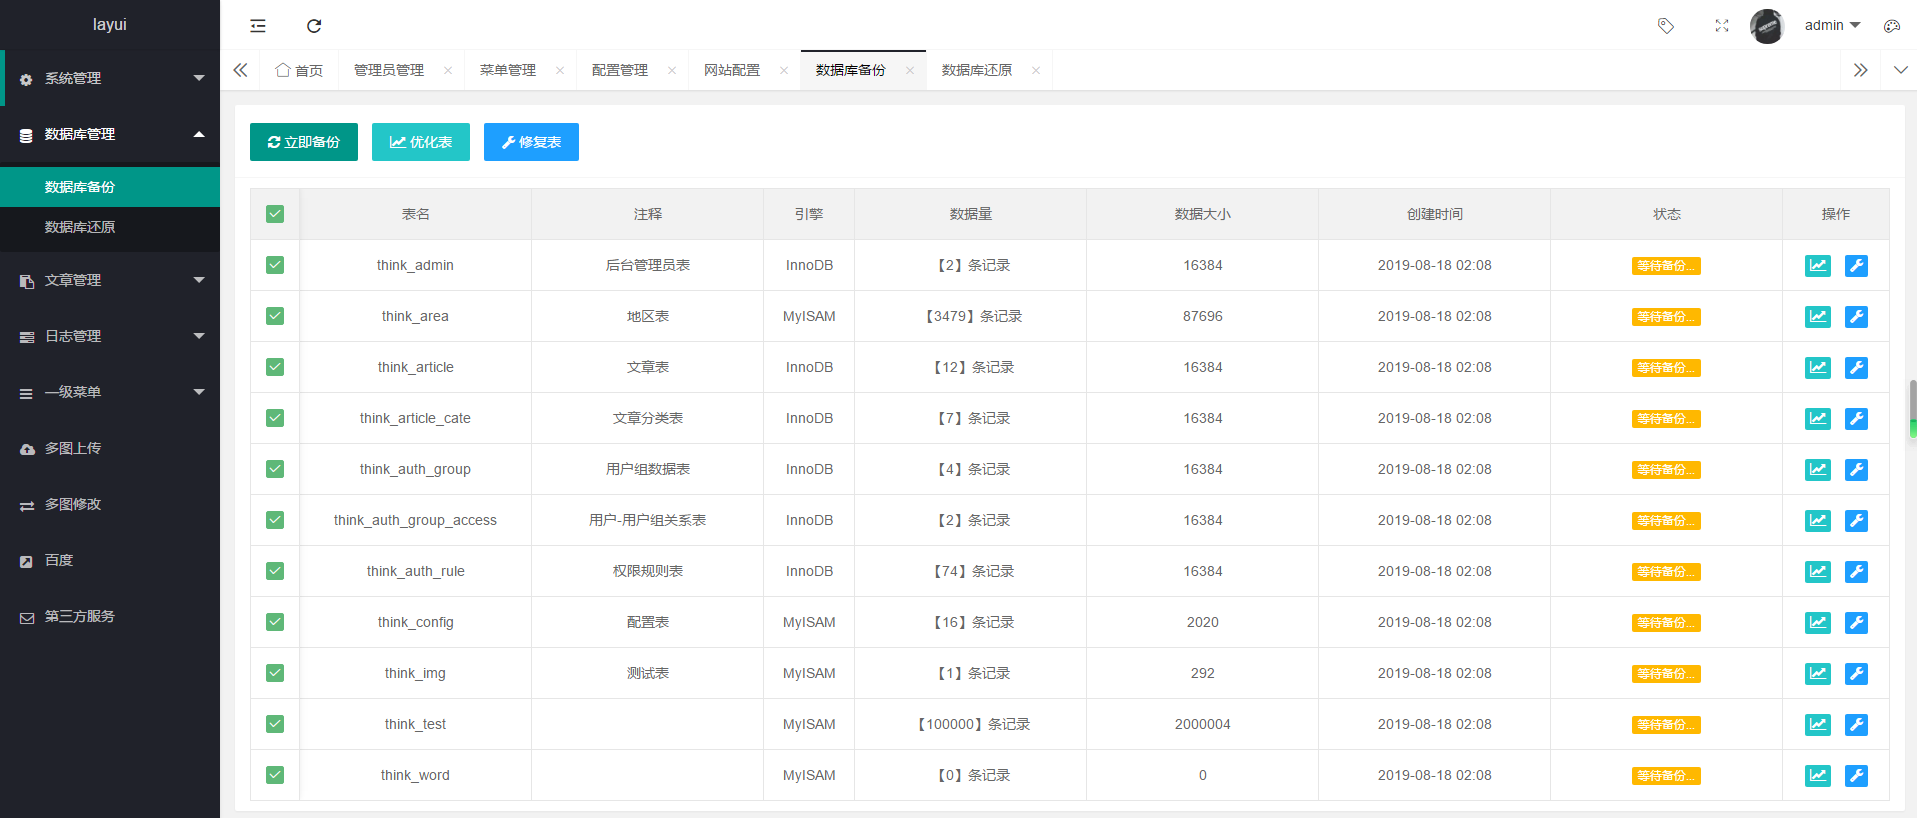Screen dimensions: 1917x818
Task: Select 数据库备份 in sidebar submenu
Action: pos(110,187)
